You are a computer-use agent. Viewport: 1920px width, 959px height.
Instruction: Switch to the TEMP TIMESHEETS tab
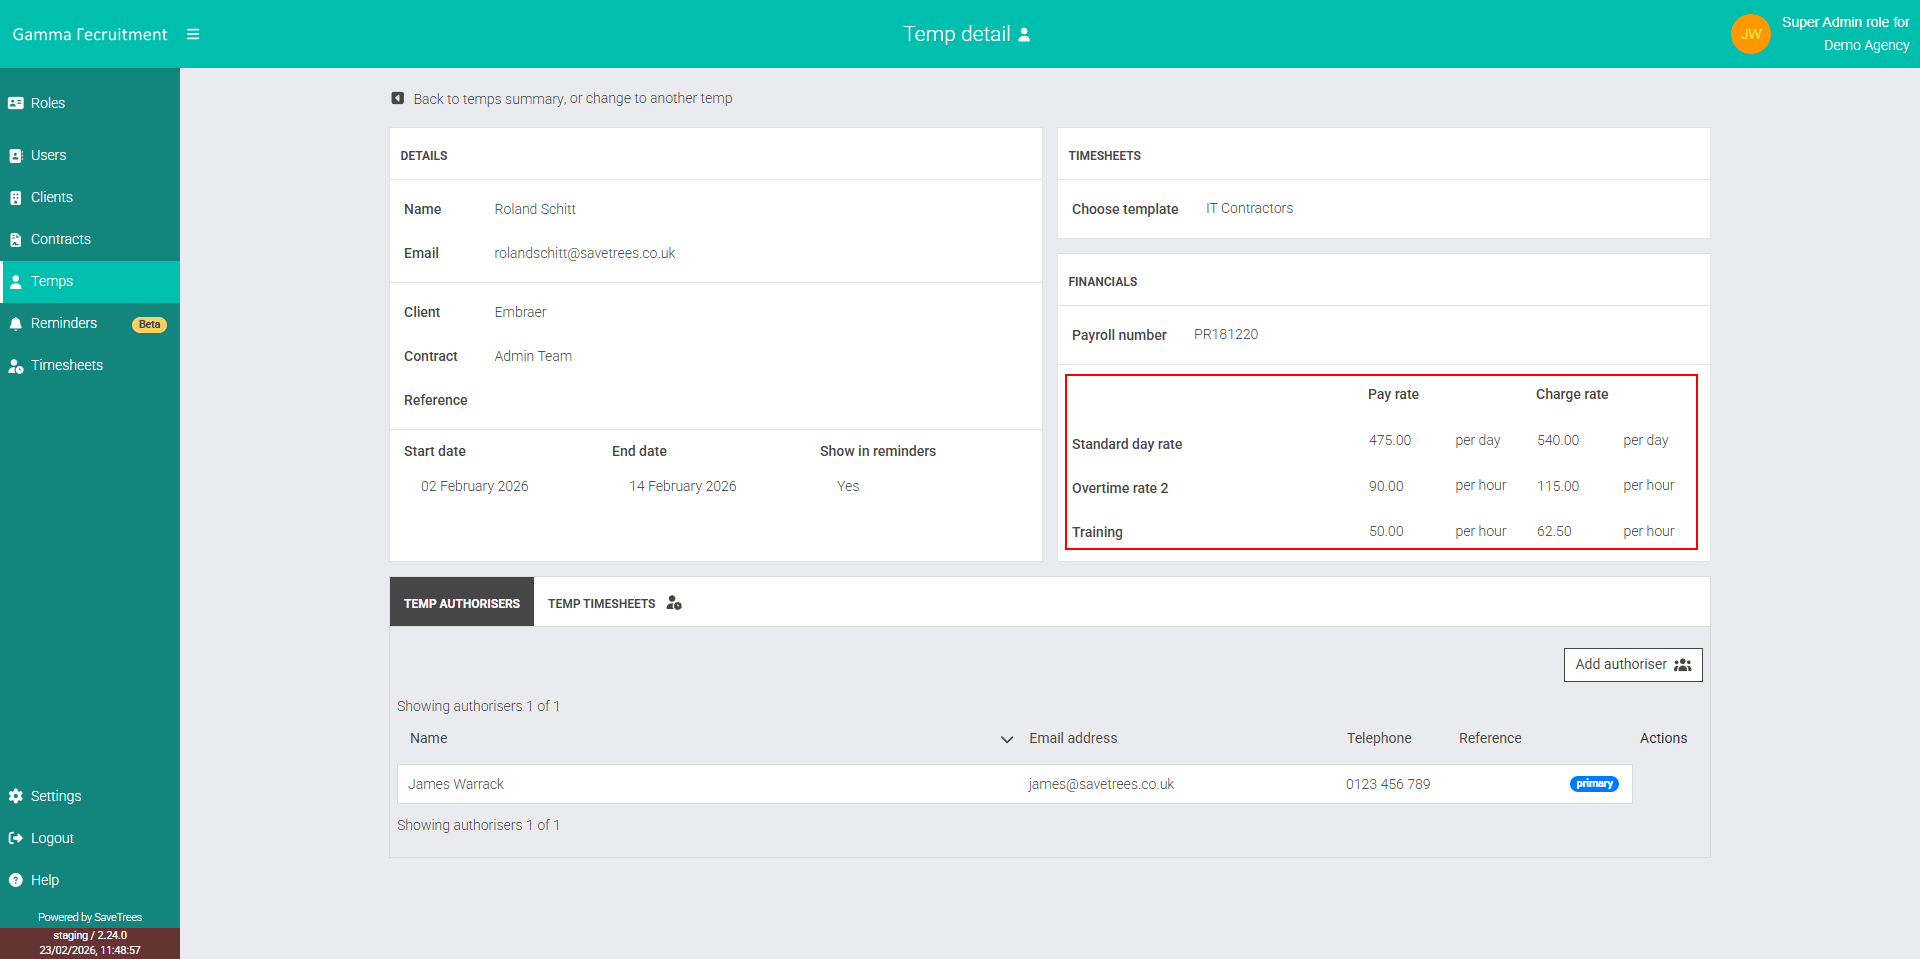tap(601, 603)
